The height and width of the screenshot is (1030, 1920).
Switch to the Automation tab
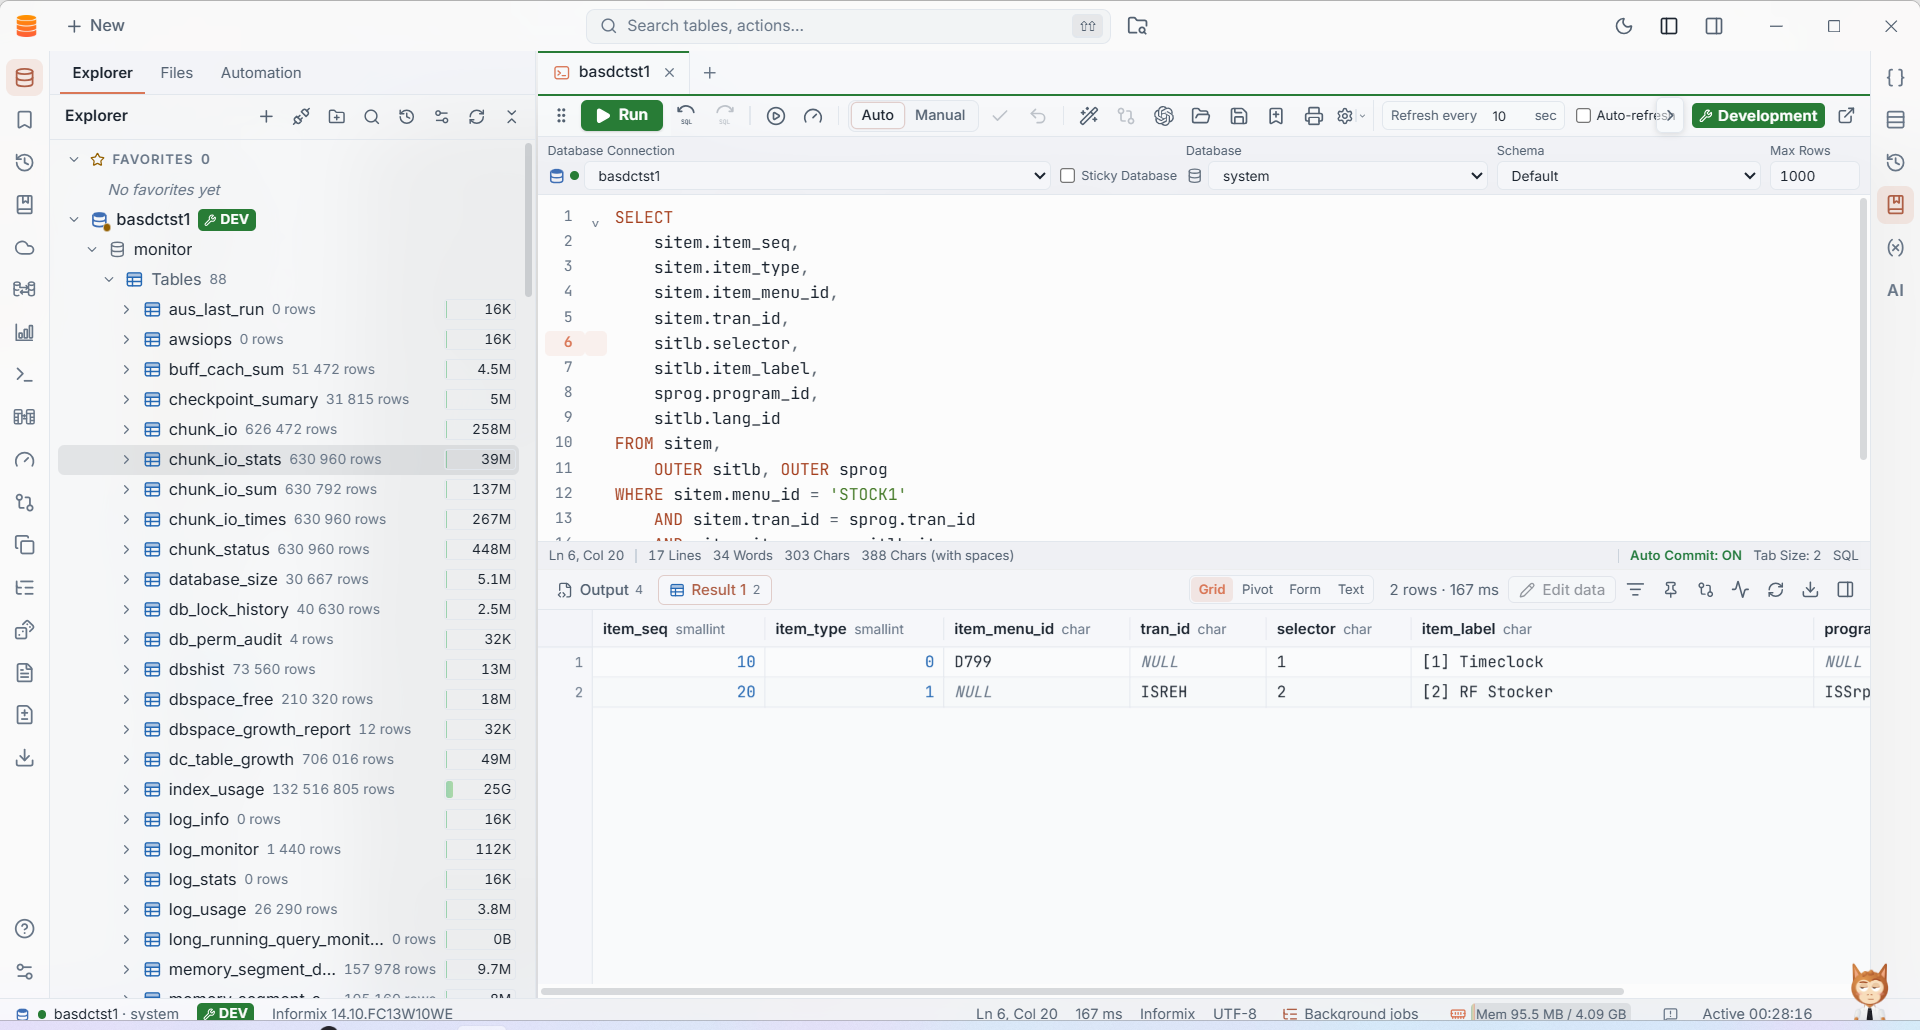click(x=261, y=73)
